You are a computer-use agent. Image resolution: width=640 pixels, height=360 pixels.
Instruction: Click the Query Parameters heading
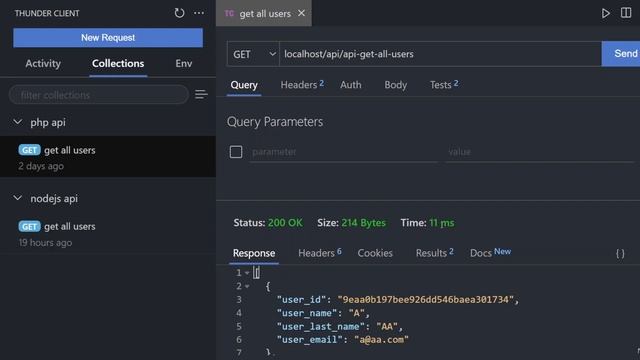pos(275,122)
